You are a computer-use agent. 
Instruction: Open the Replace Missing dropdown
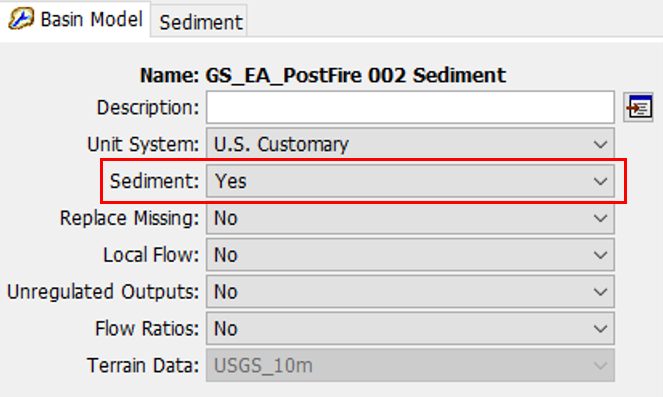click(410, 218)
